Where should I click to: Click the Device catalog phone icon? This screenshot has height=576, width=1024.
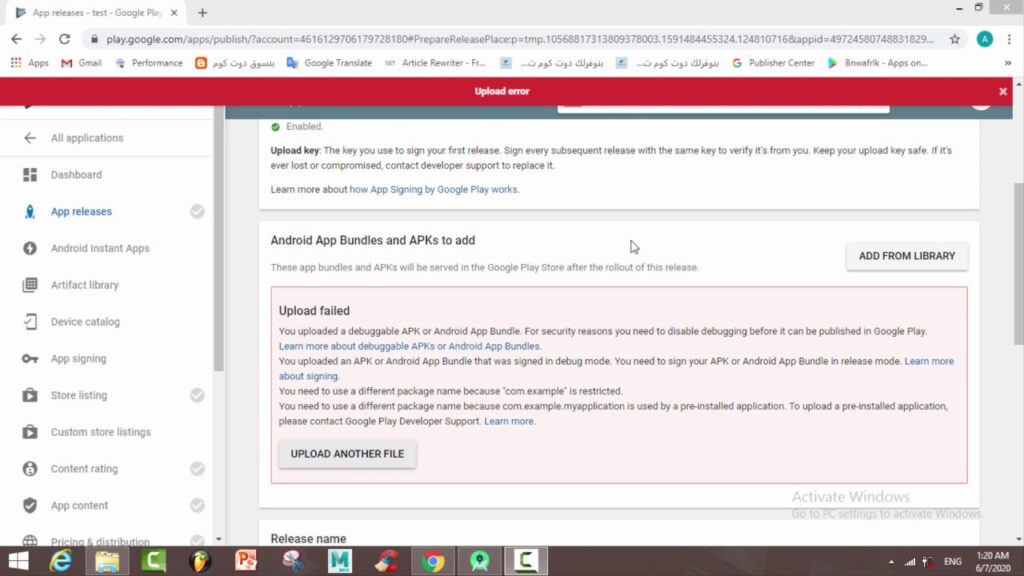click(30, 321)
